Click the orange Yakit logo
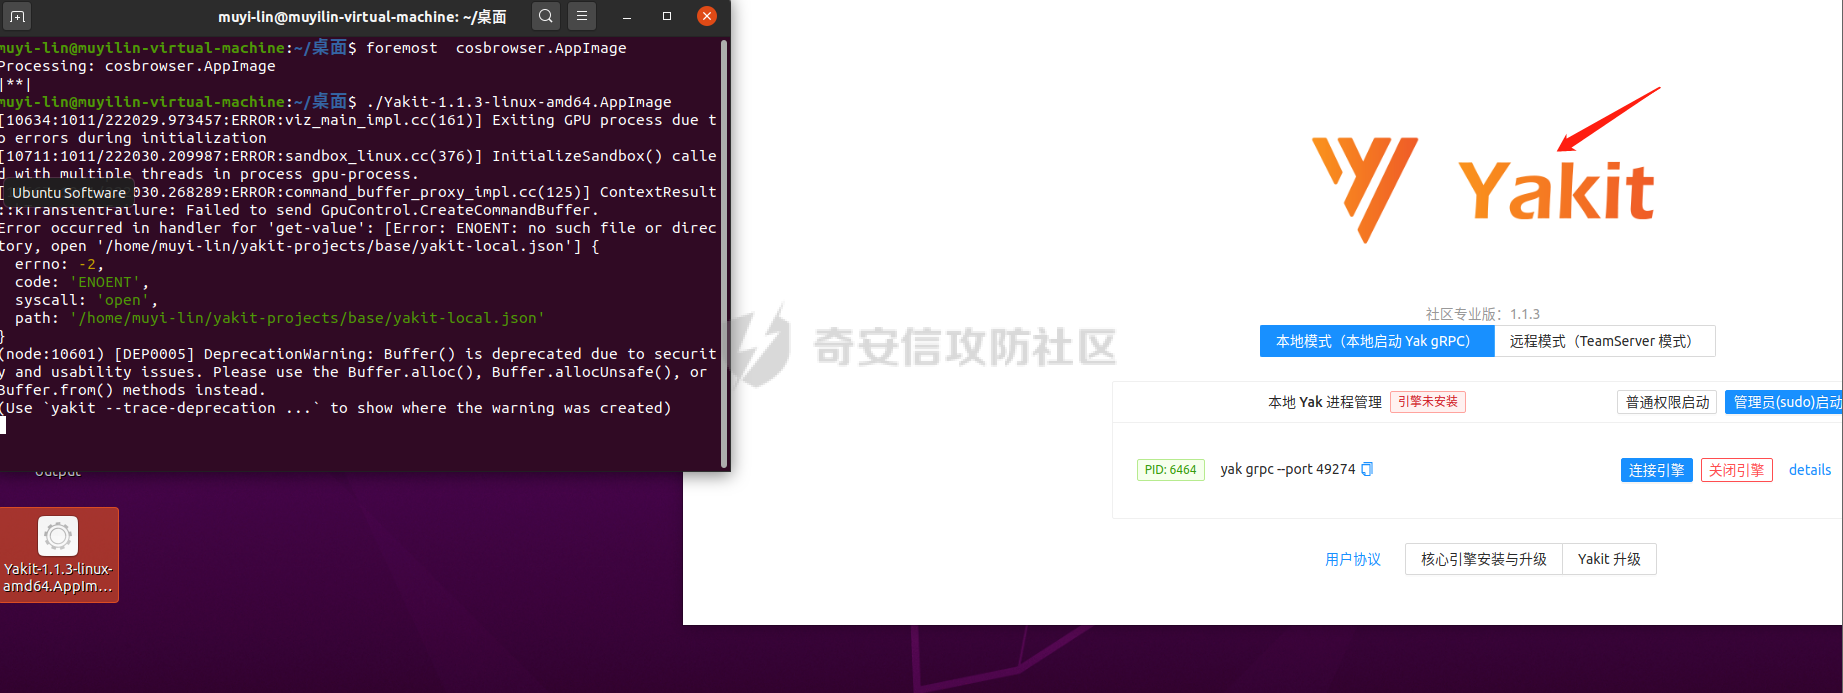 click(x=1484, y=190)
